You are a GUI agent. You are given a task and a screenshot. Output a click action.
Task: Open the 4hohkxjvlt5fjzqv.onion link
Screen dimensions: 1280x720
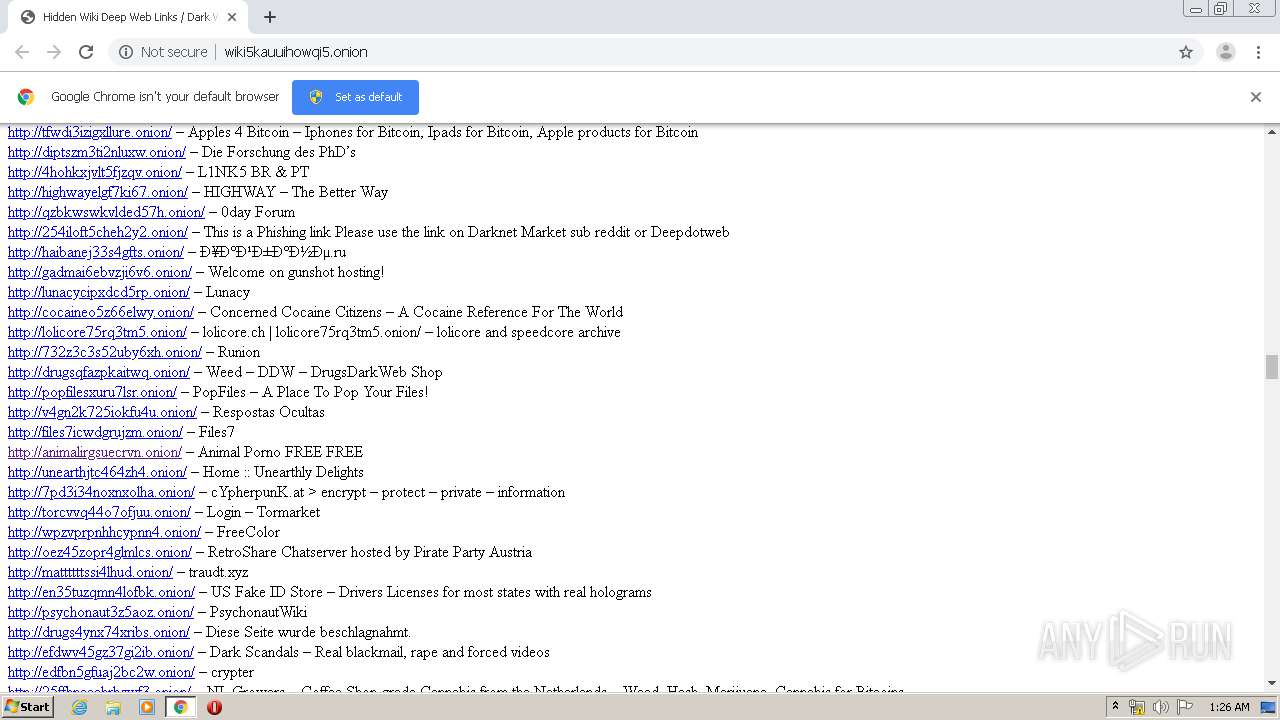coord(95,172)
